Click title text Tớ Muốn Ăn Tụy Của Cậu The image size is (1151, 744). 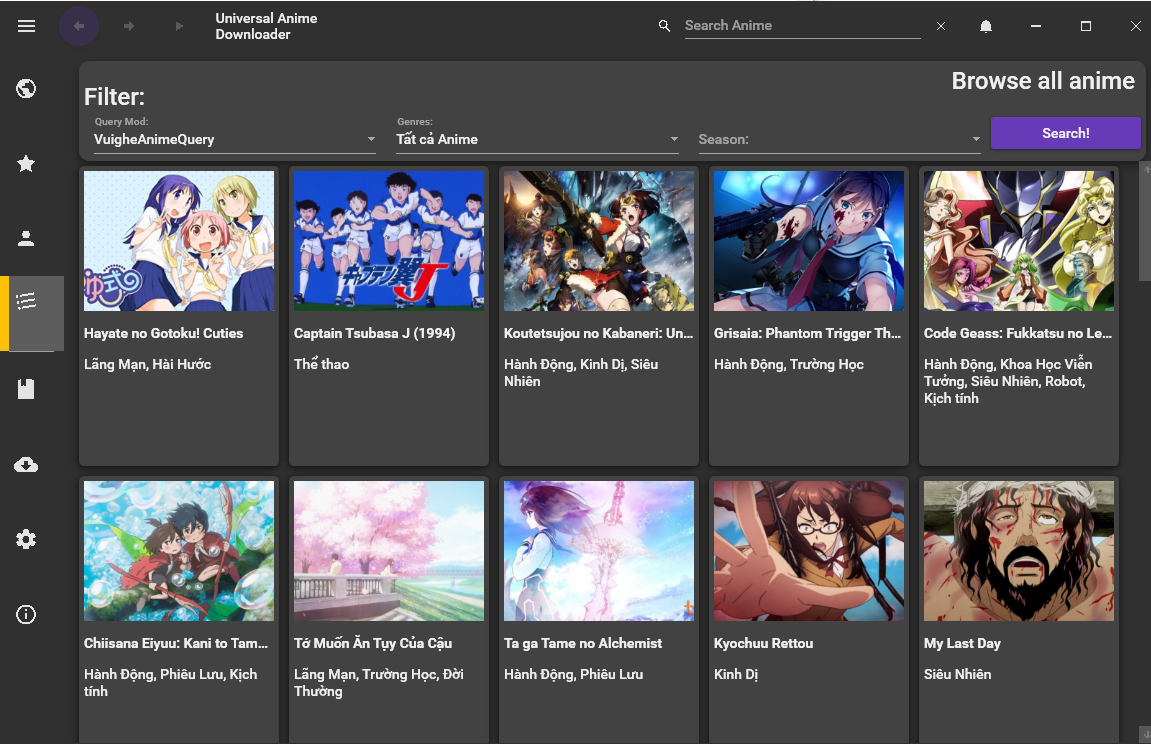tap(373, 643)
